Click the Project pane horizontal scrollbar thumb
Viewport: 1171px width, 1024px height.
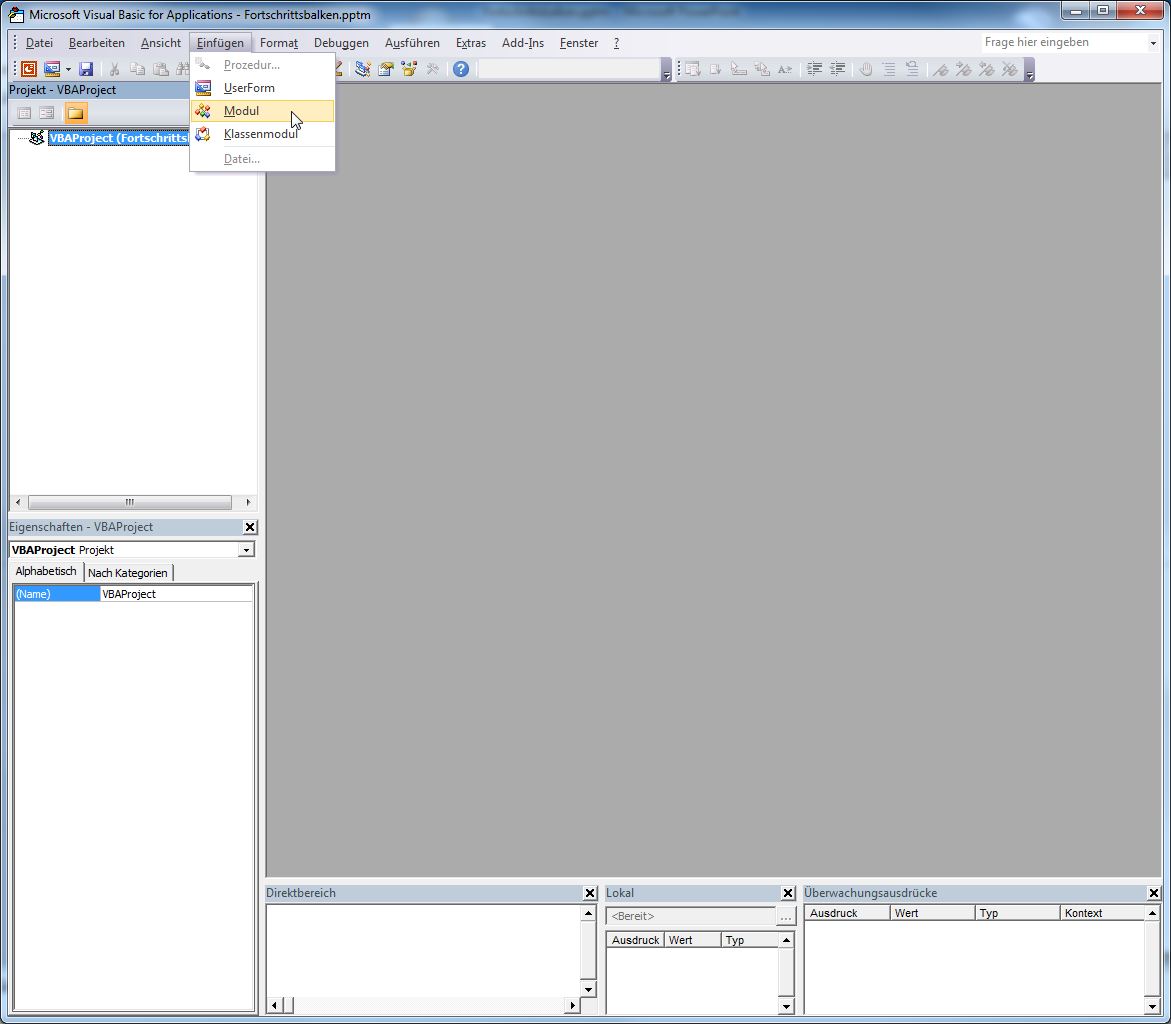129,503
